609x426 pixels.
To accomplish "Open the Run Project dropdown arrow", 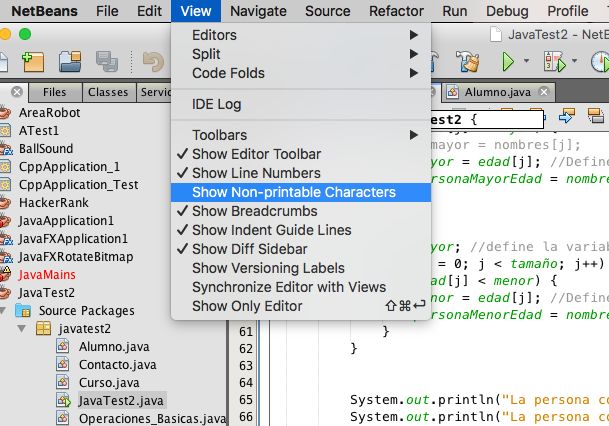I will pos(527,61).
